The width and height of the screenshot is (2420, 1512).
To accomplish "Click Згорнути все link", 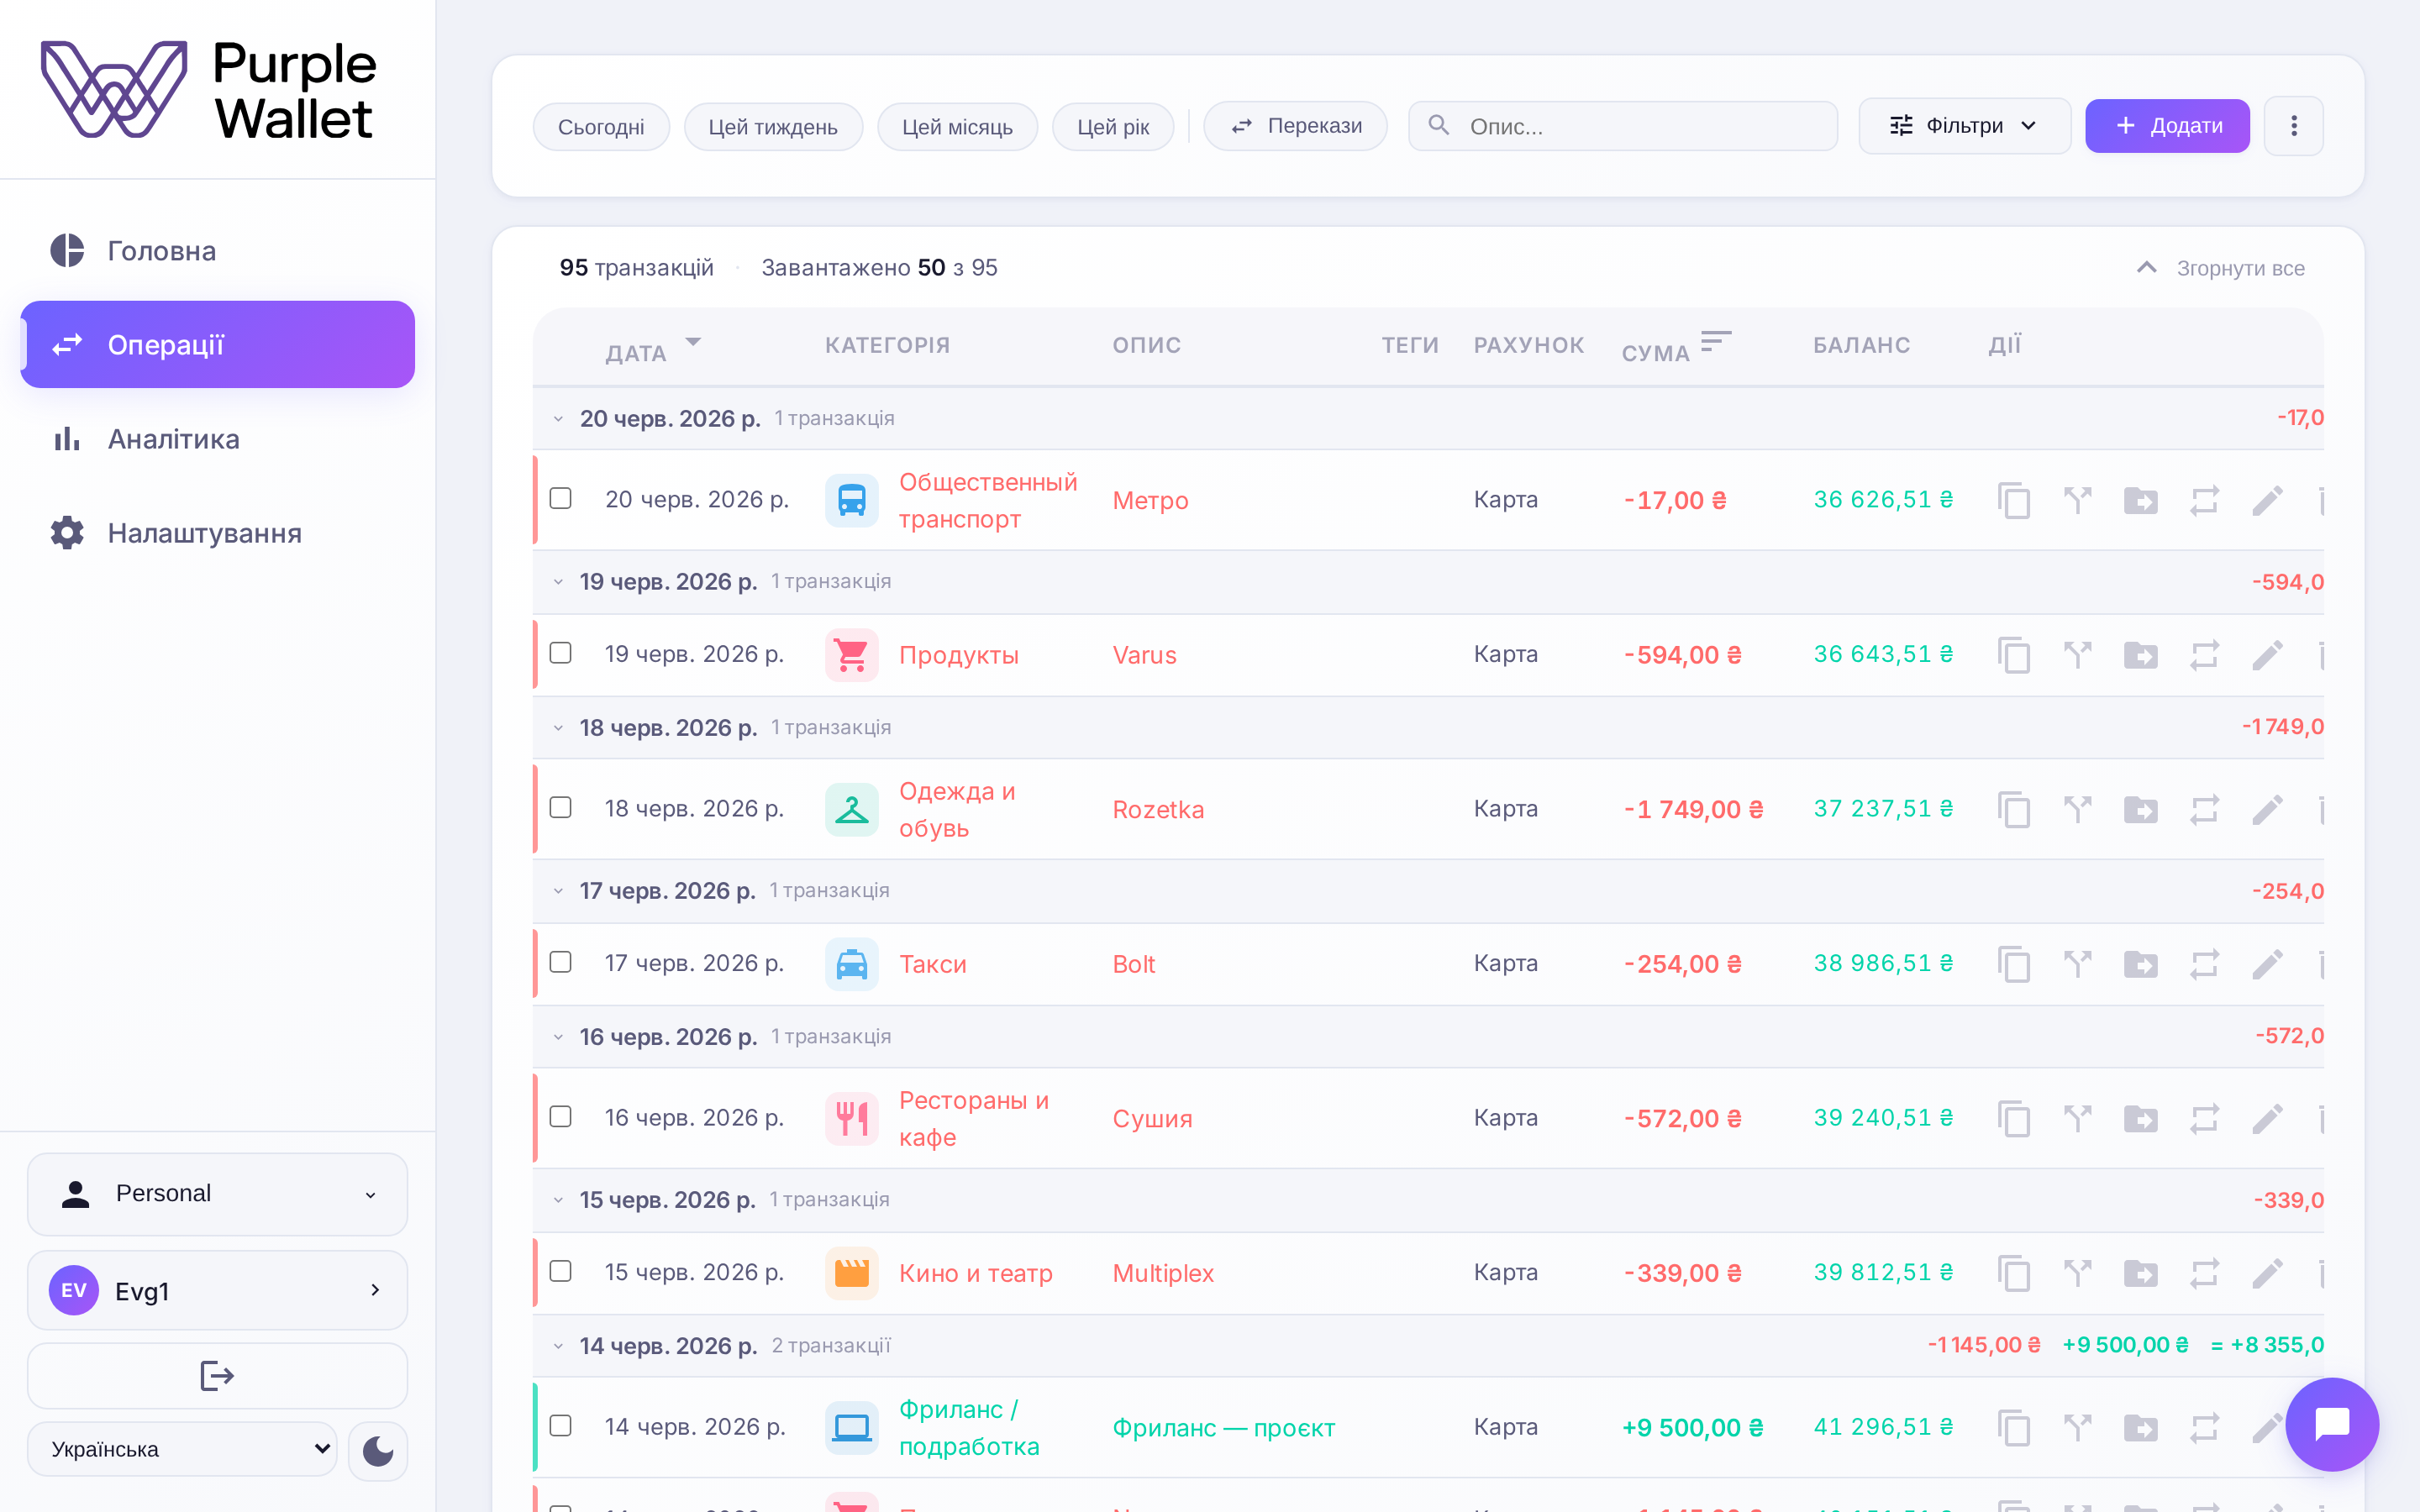I will tap(2220, 268).
